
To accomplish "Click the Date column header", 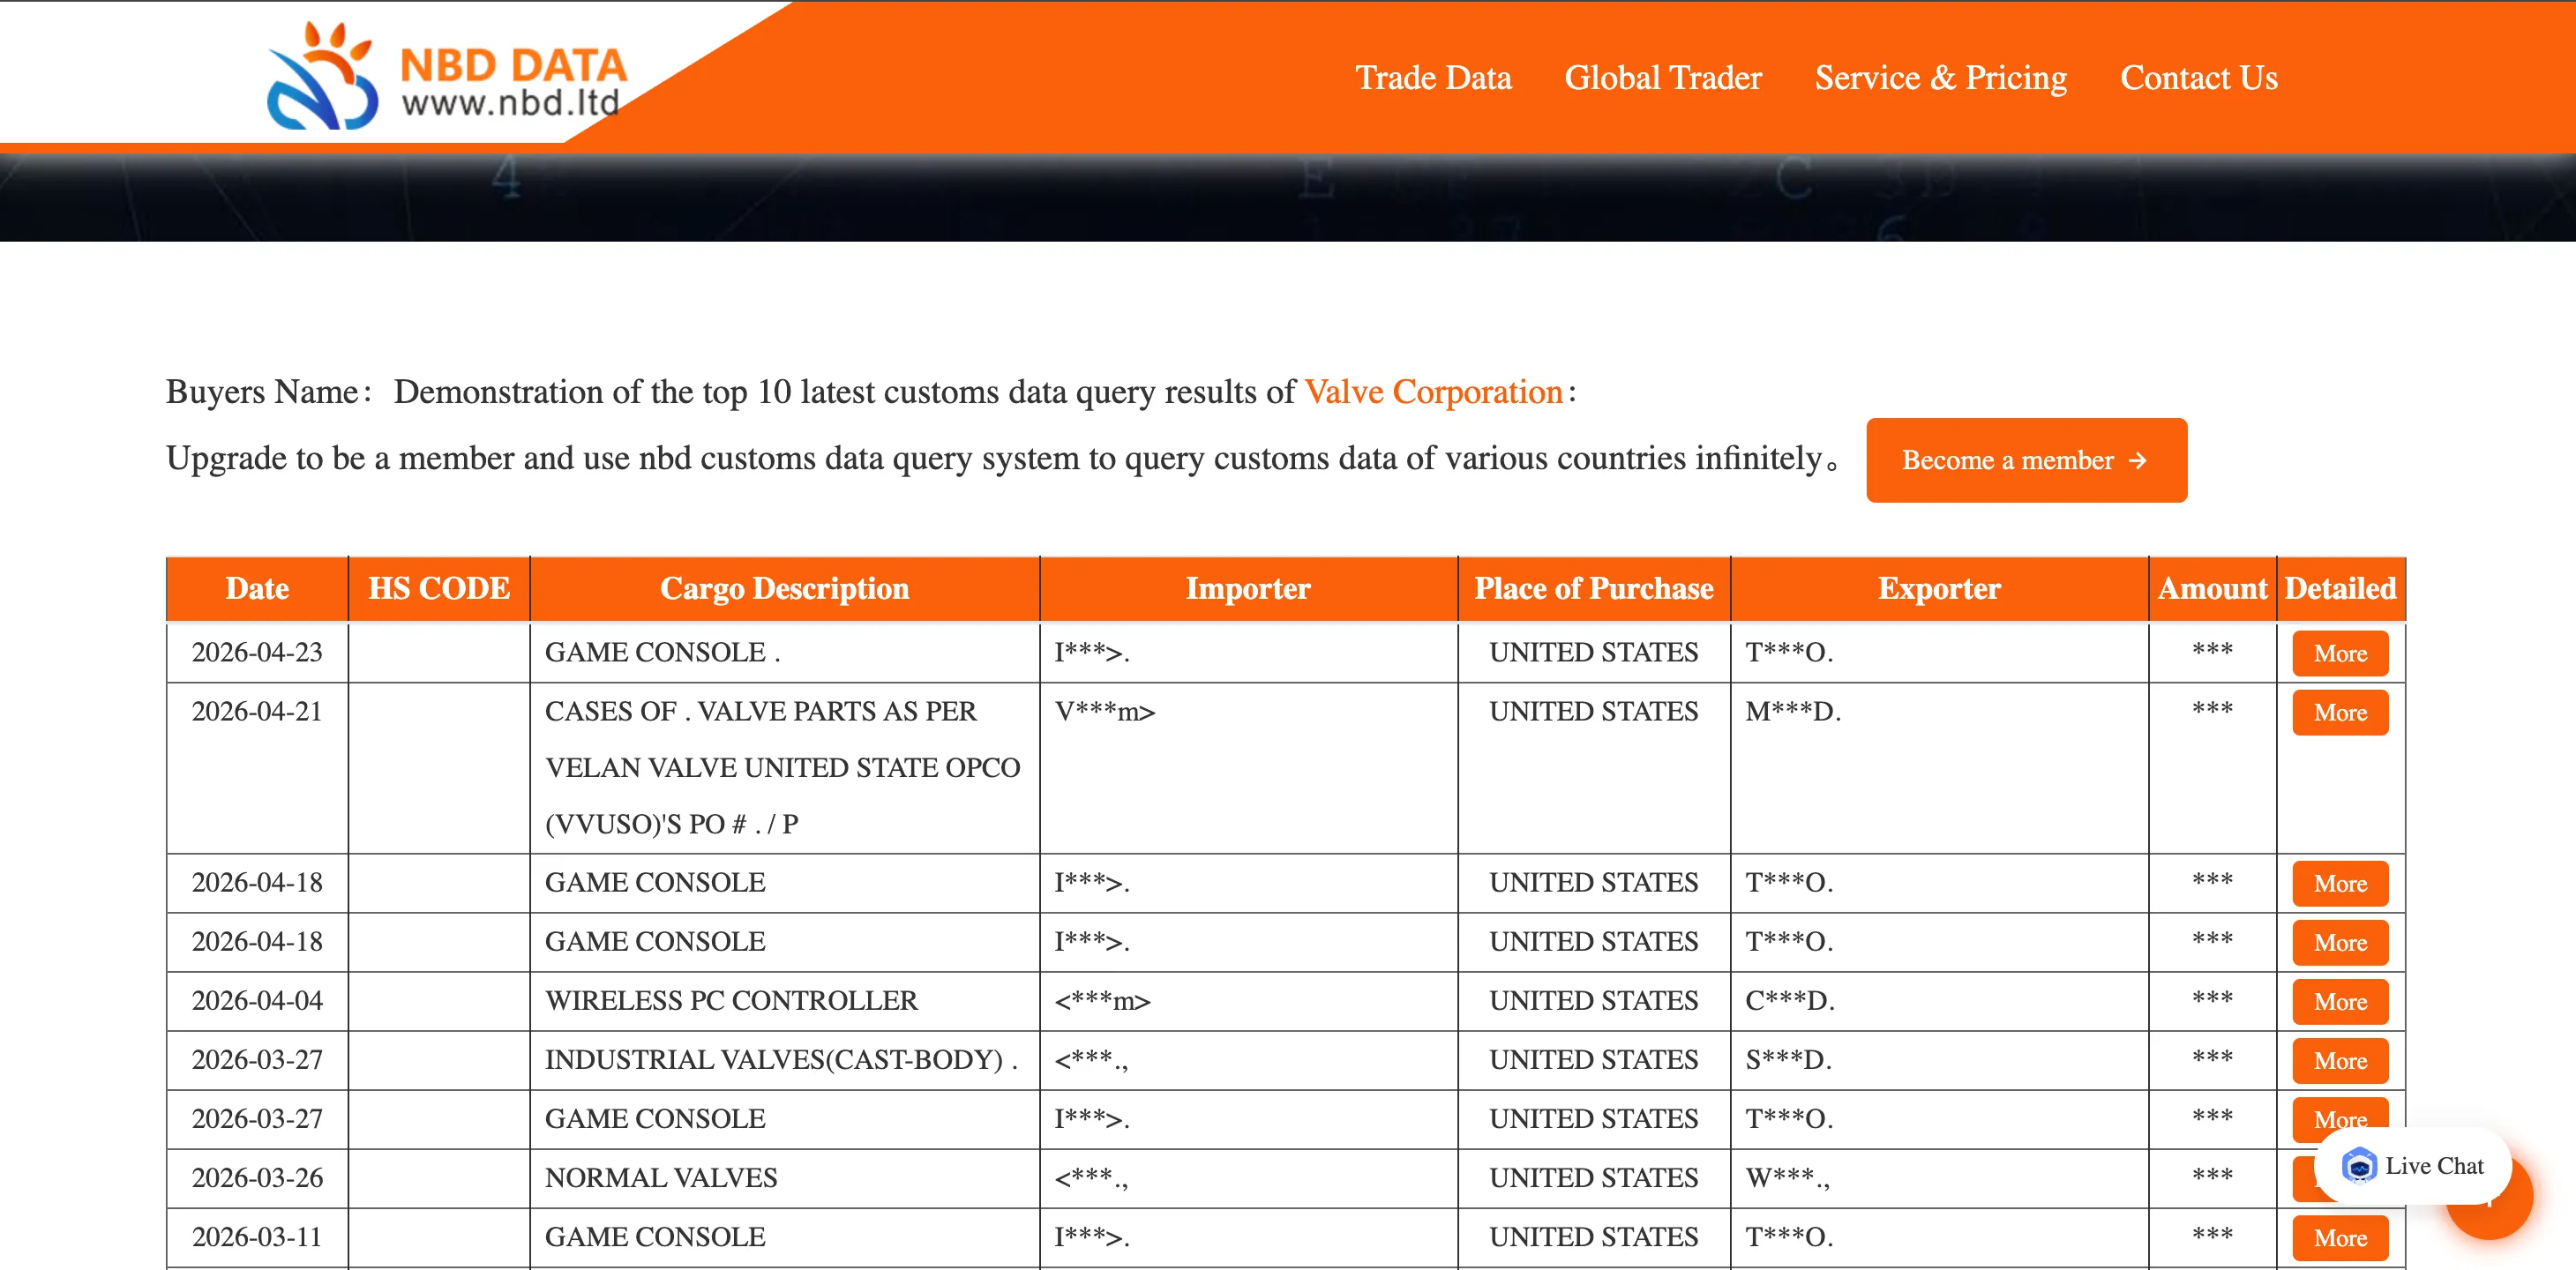I will [x=257, y=588].
